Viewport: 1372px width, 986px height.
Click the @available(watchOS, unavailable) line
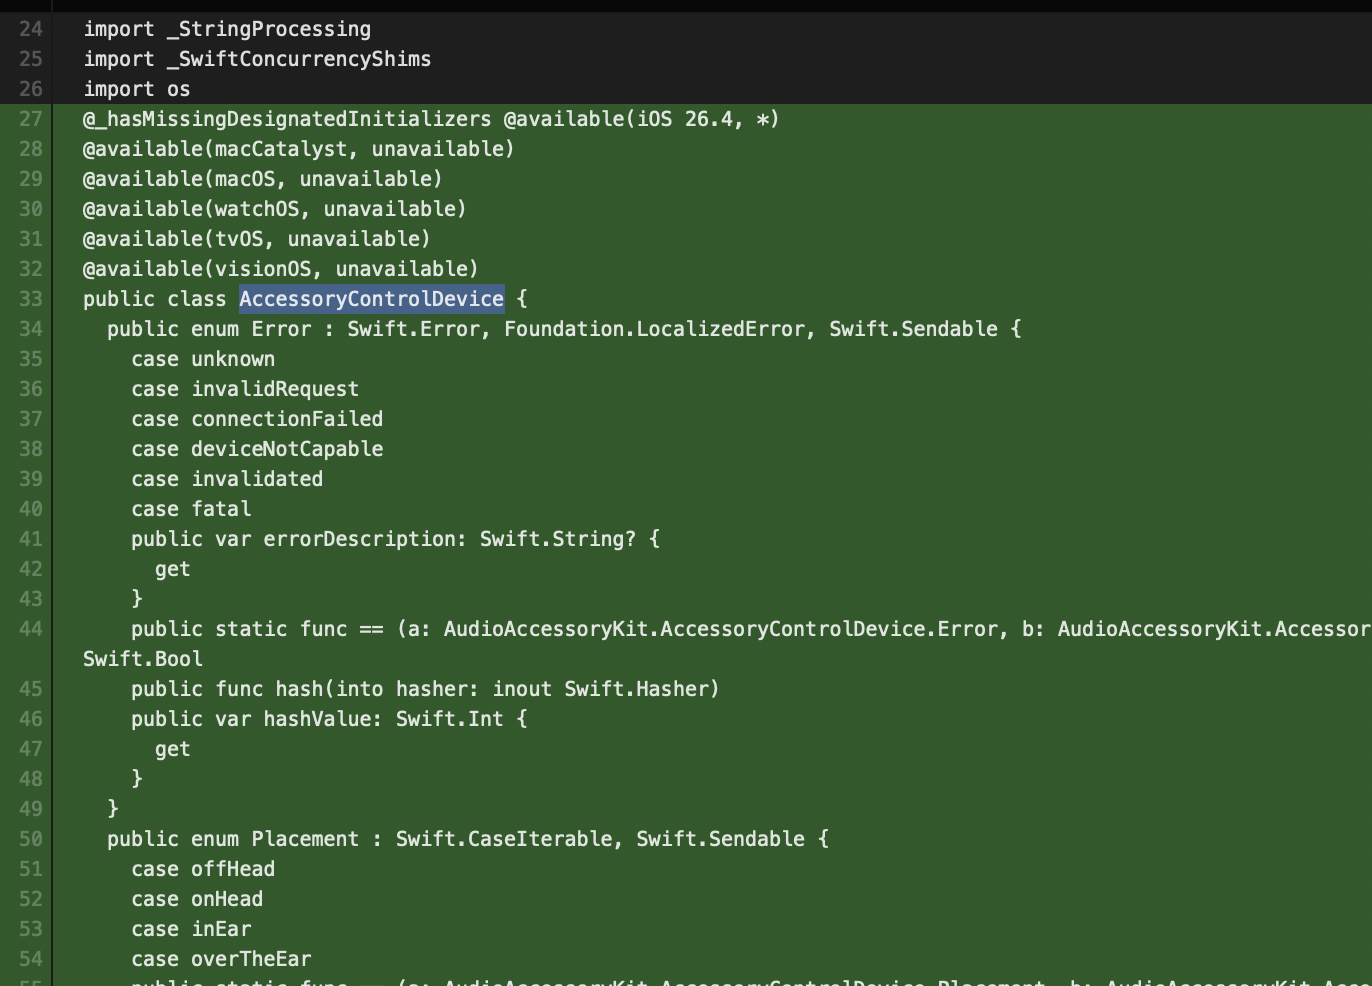[x=274, y=209]
